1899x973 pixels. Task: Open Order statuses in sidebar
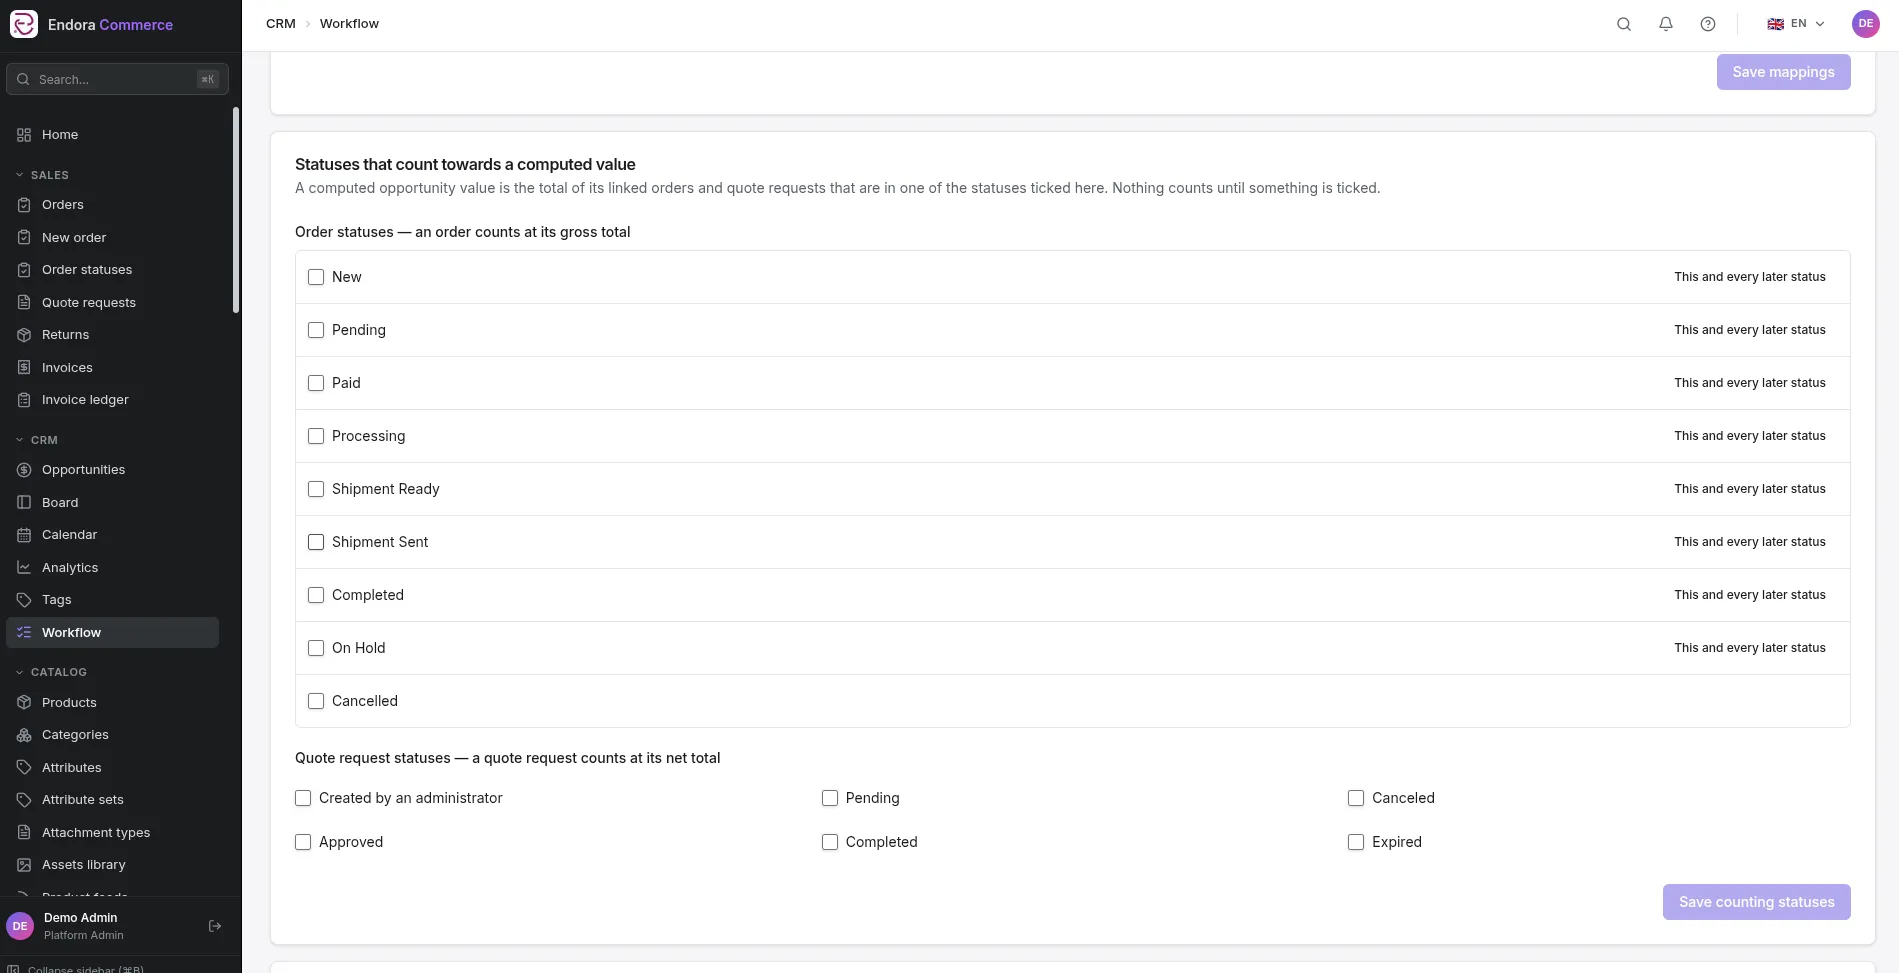(112, 270)
